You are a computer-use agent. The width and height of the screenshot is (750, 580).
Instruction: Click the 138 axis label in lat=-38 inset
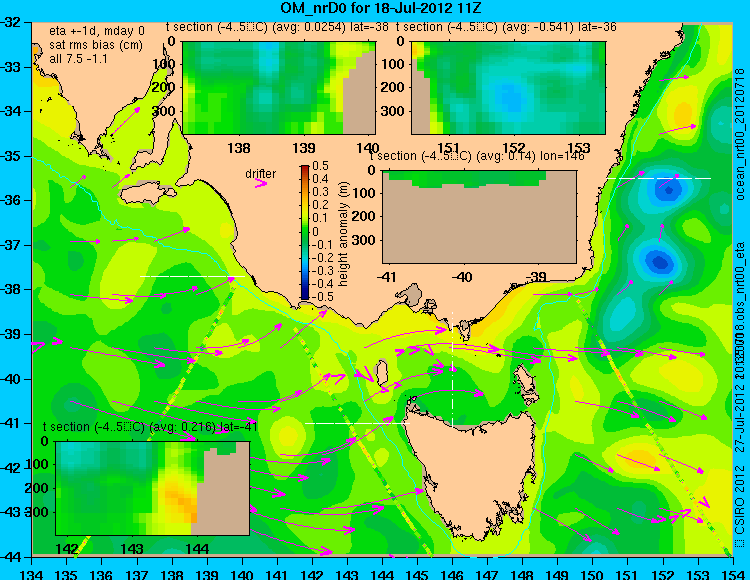[x=238, y=148]
